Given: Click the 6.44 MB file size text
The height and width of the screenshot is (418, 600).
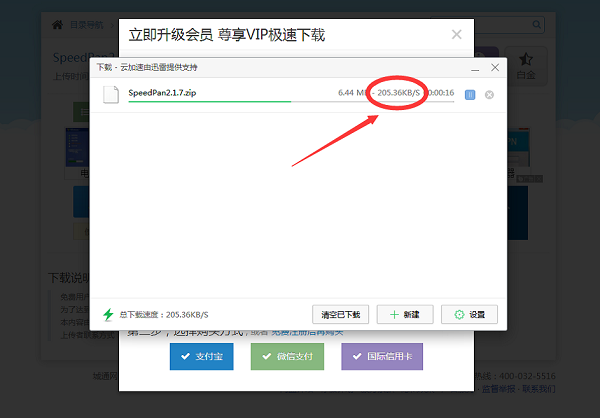Looking at the screenshot, I should click(352, 93).
